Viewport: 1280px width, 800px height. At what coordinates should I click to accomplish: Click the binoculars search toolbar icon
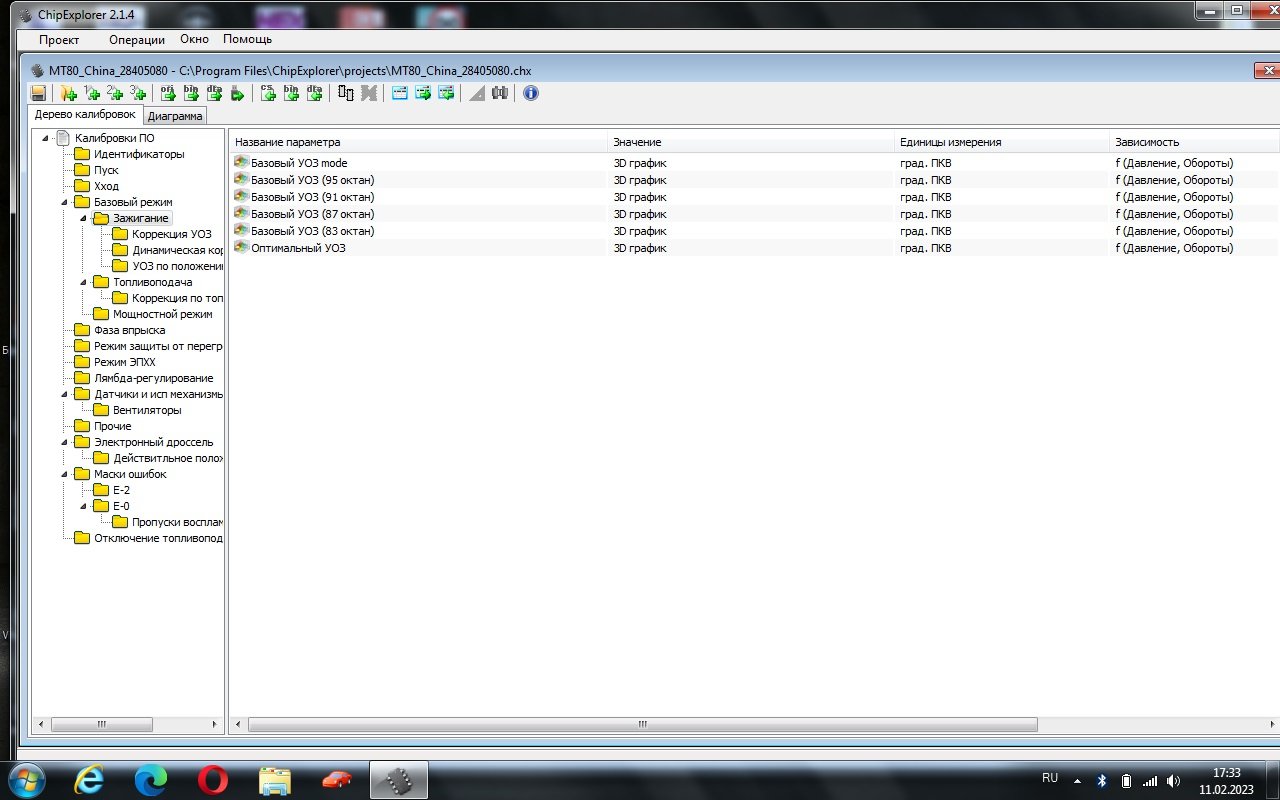point(500,93)
